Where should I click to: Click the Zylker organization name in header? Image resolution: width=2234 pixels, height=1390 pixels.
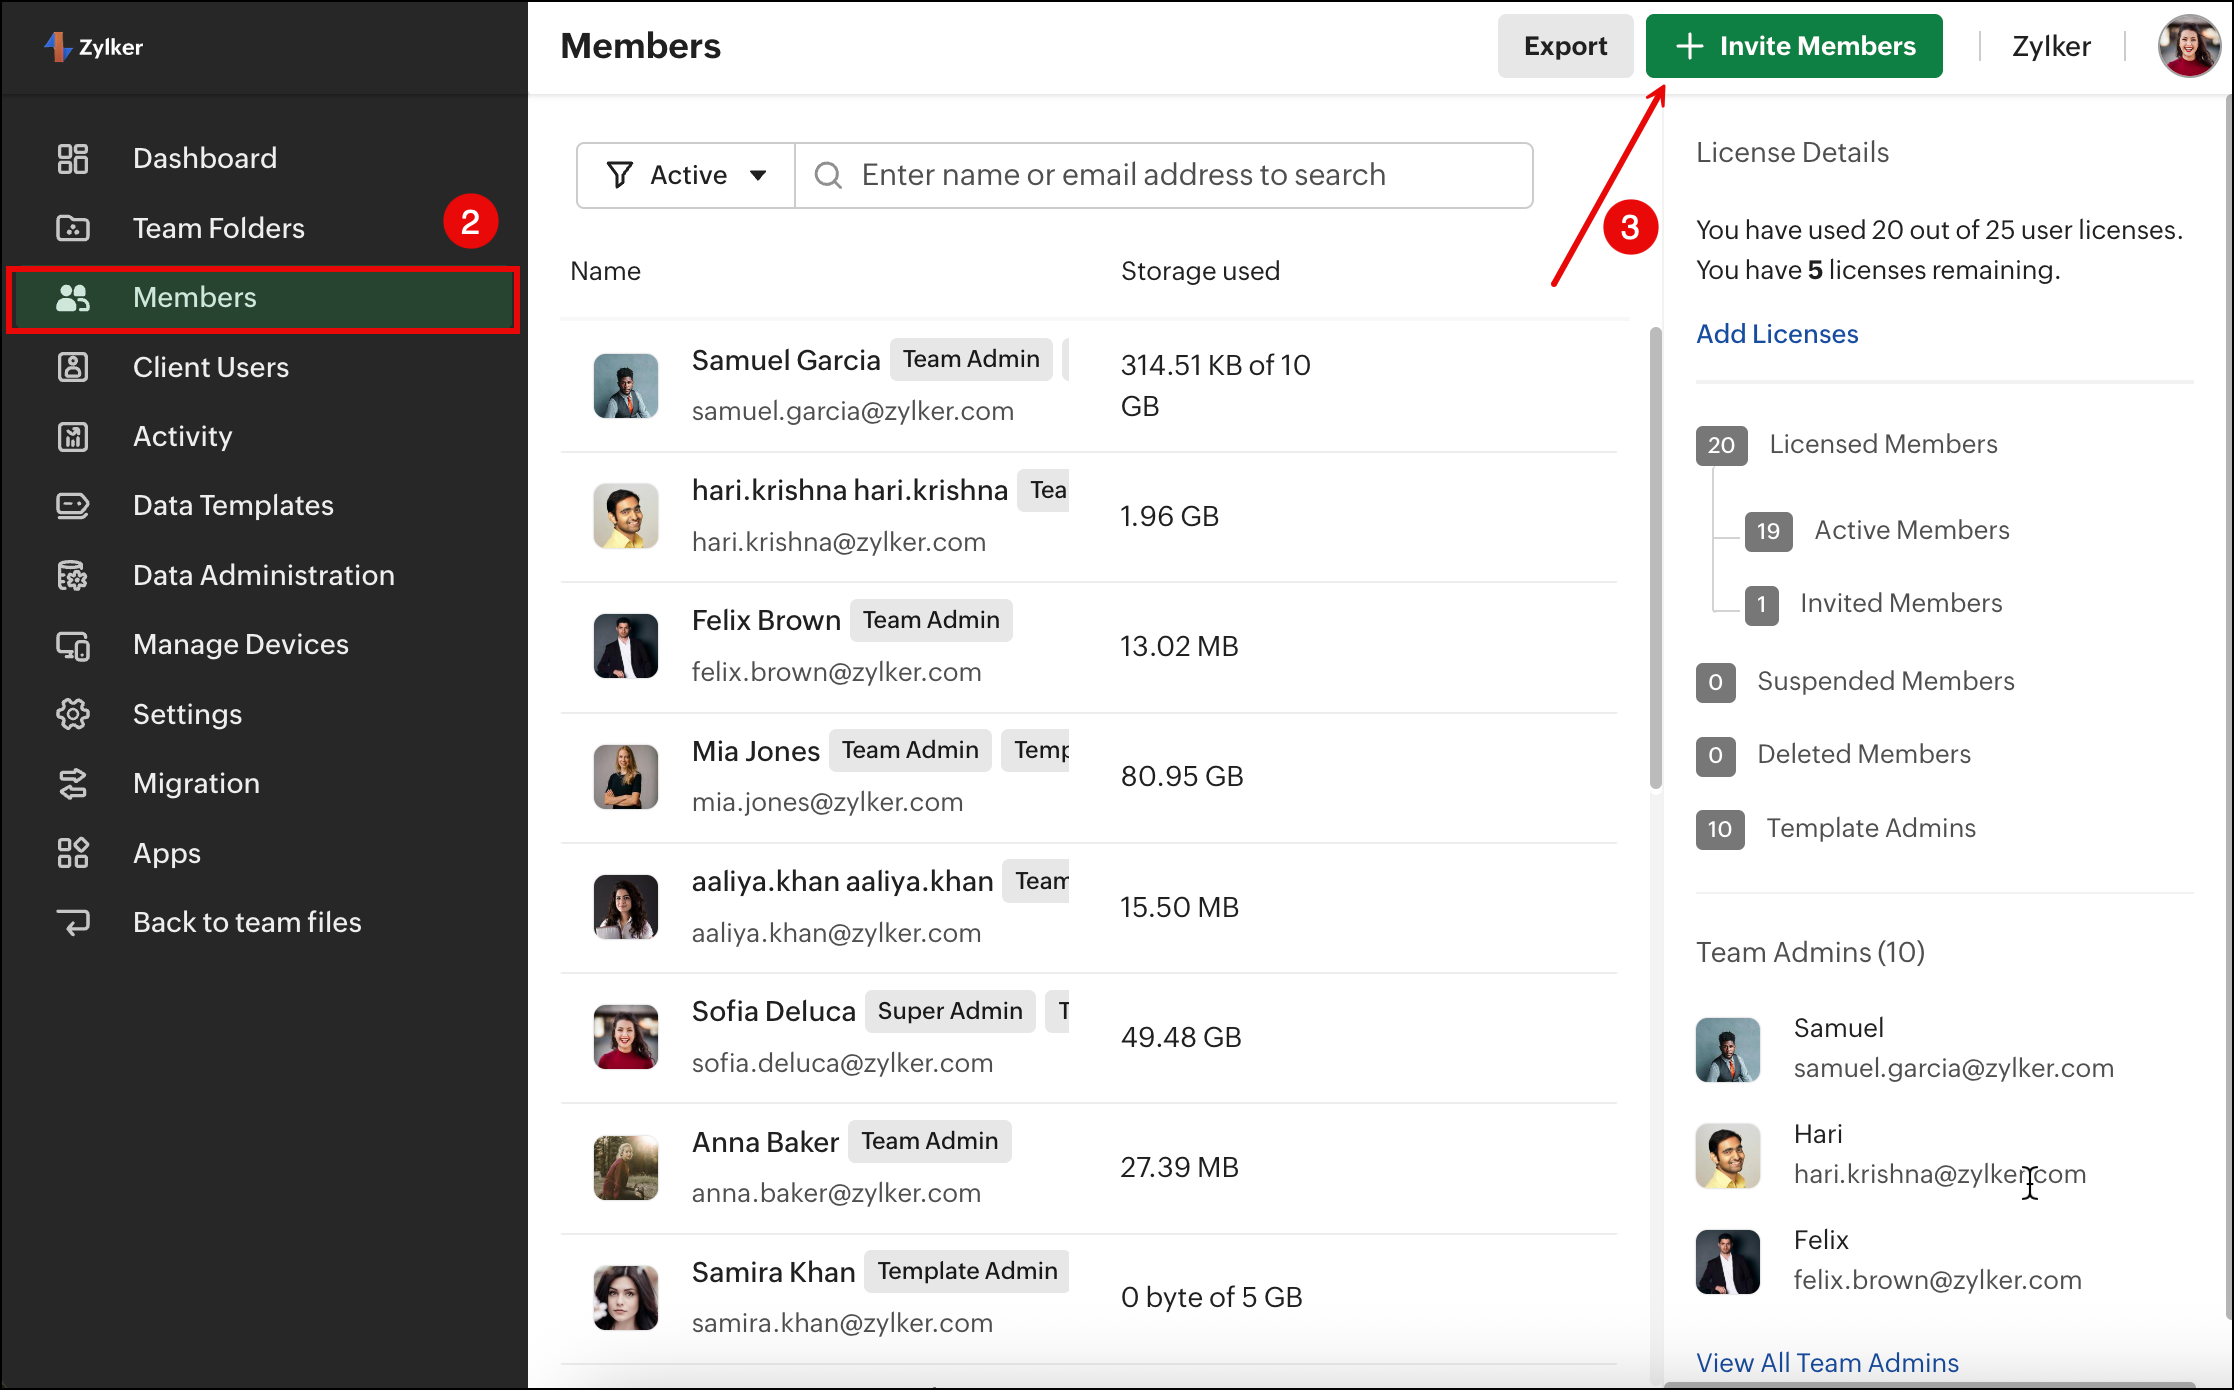point(2051,46)
